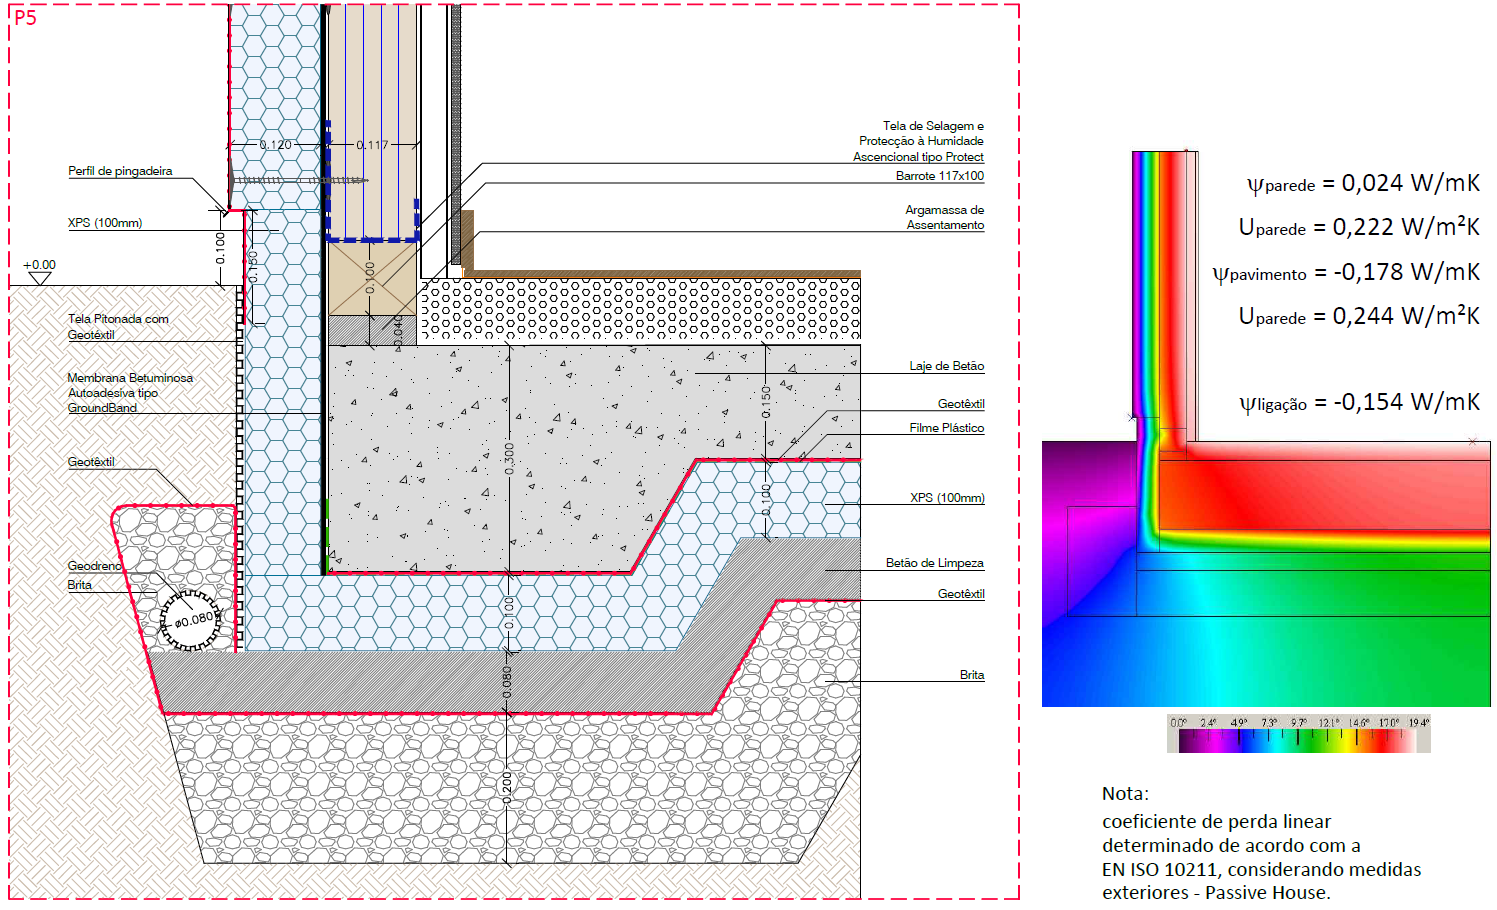Select the 0.200 gravel depth dimension

click(507, 788)
